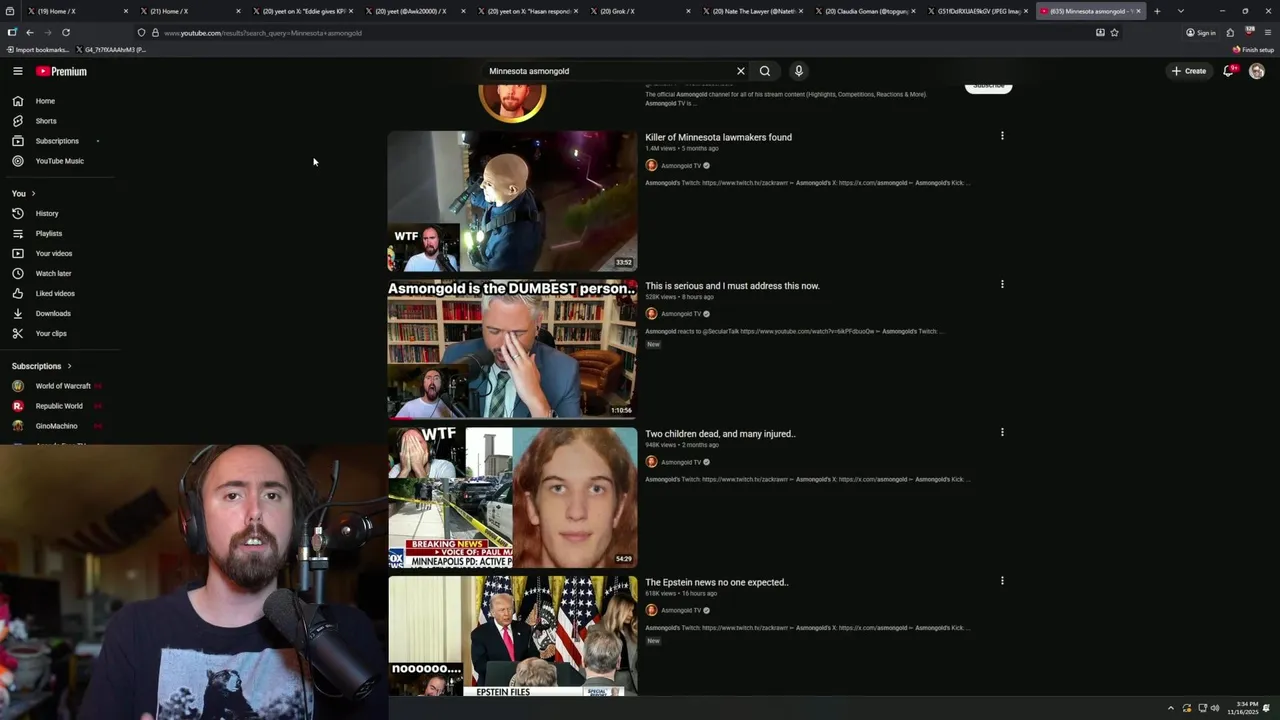The height and width of the screenshot is (720, 1280).
Task: Open Two children dead video thumbnail
Action: click(x=512, y=497)
